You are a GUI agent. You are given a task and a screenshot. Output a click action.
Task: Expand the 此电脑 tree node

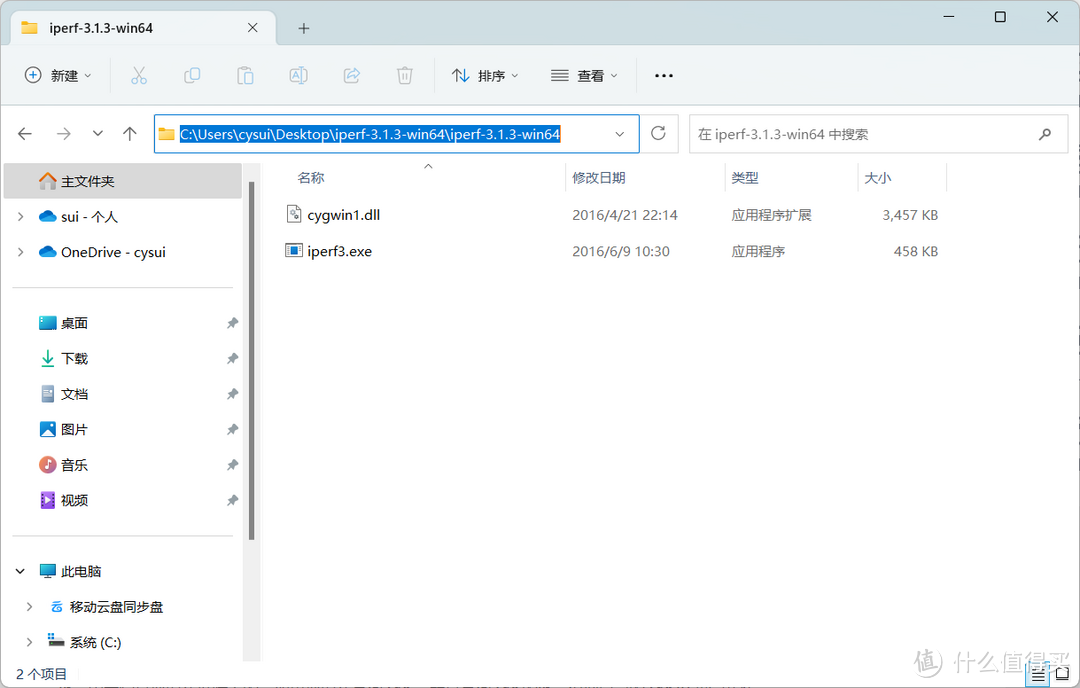click(x=20, y=571)
